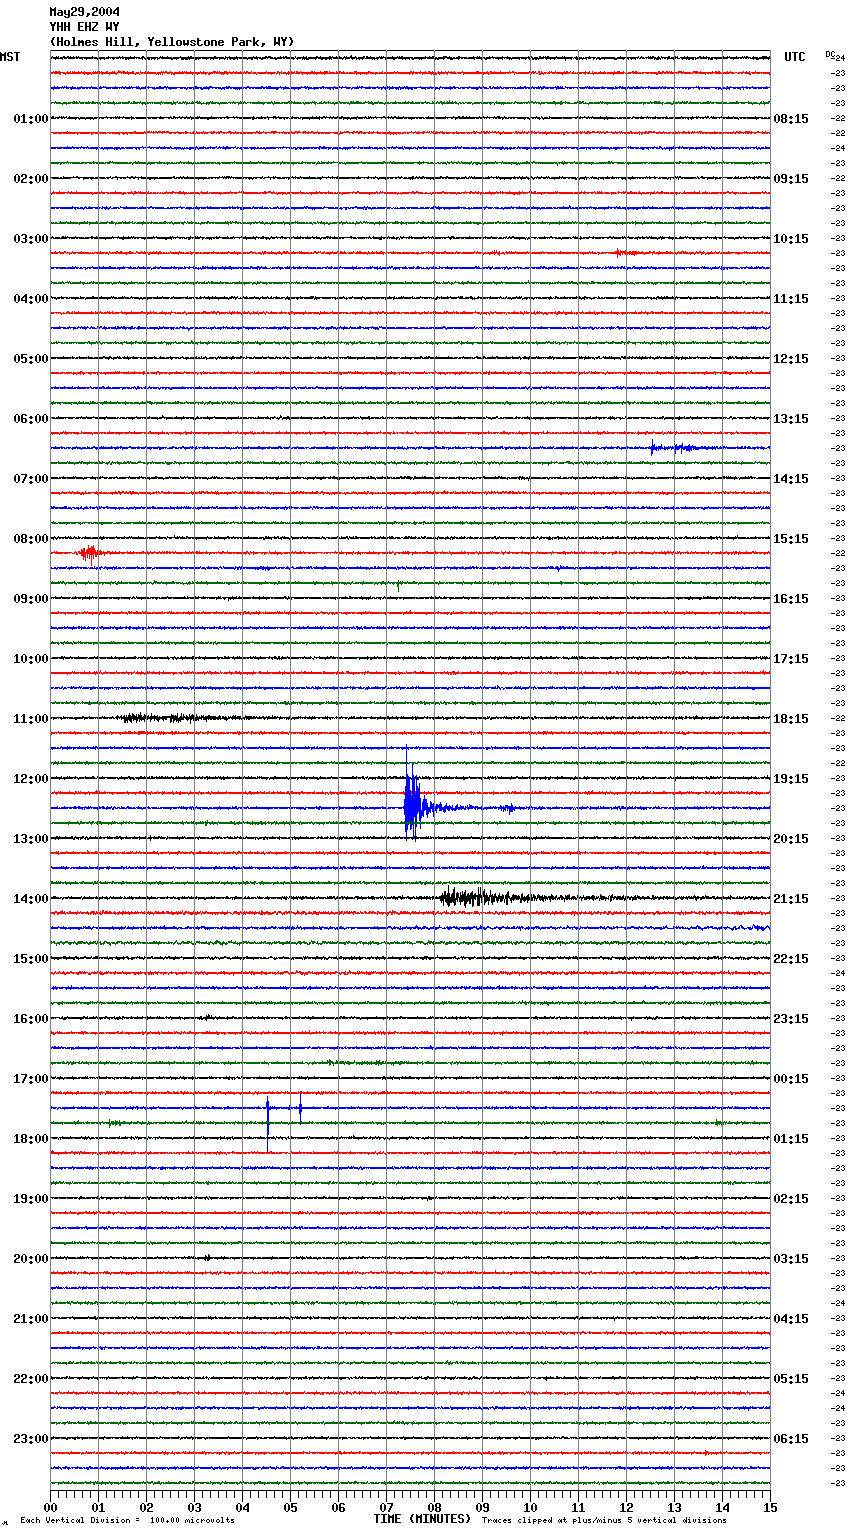
Task: Click the date heading May29,2004
Action: click(x=84, y=12)
